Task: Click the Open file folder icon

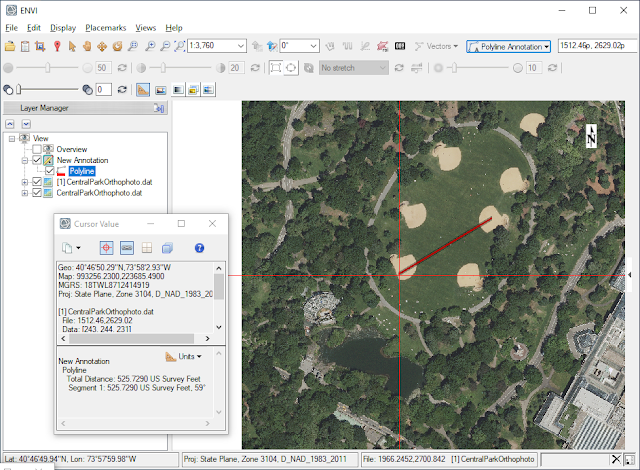Action: click(x=10, y=46)
